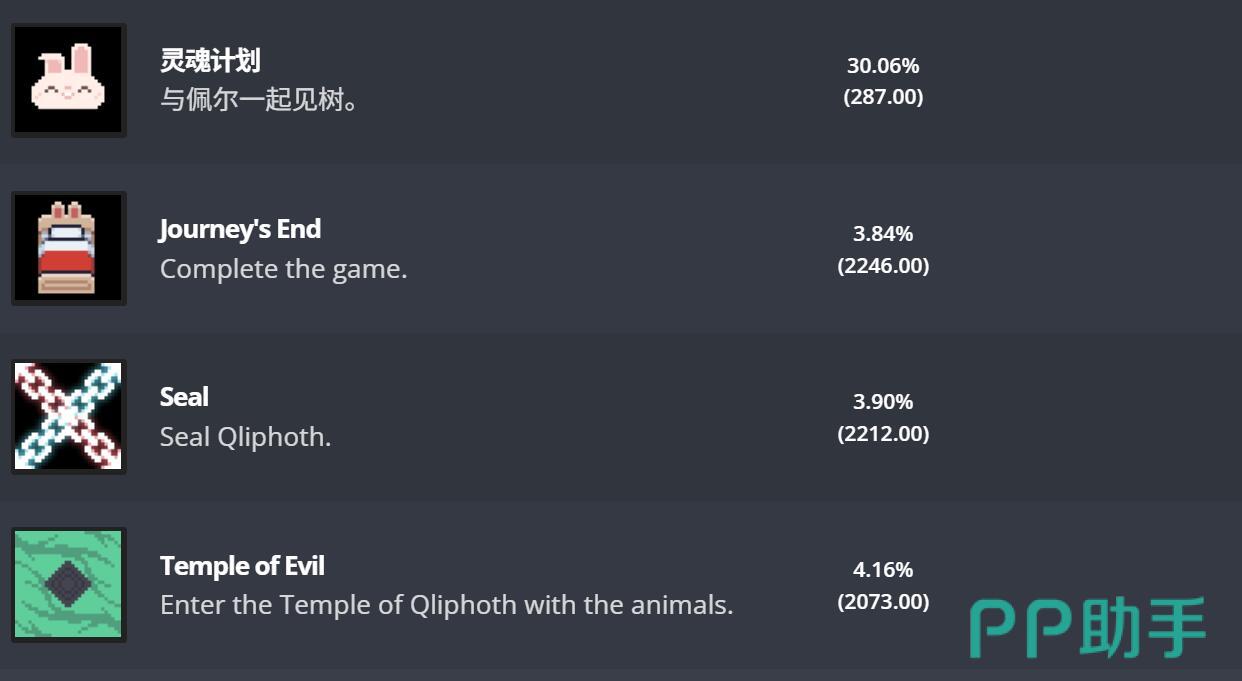Click the 3.84% completion percentage

click(x=883, y=234)
